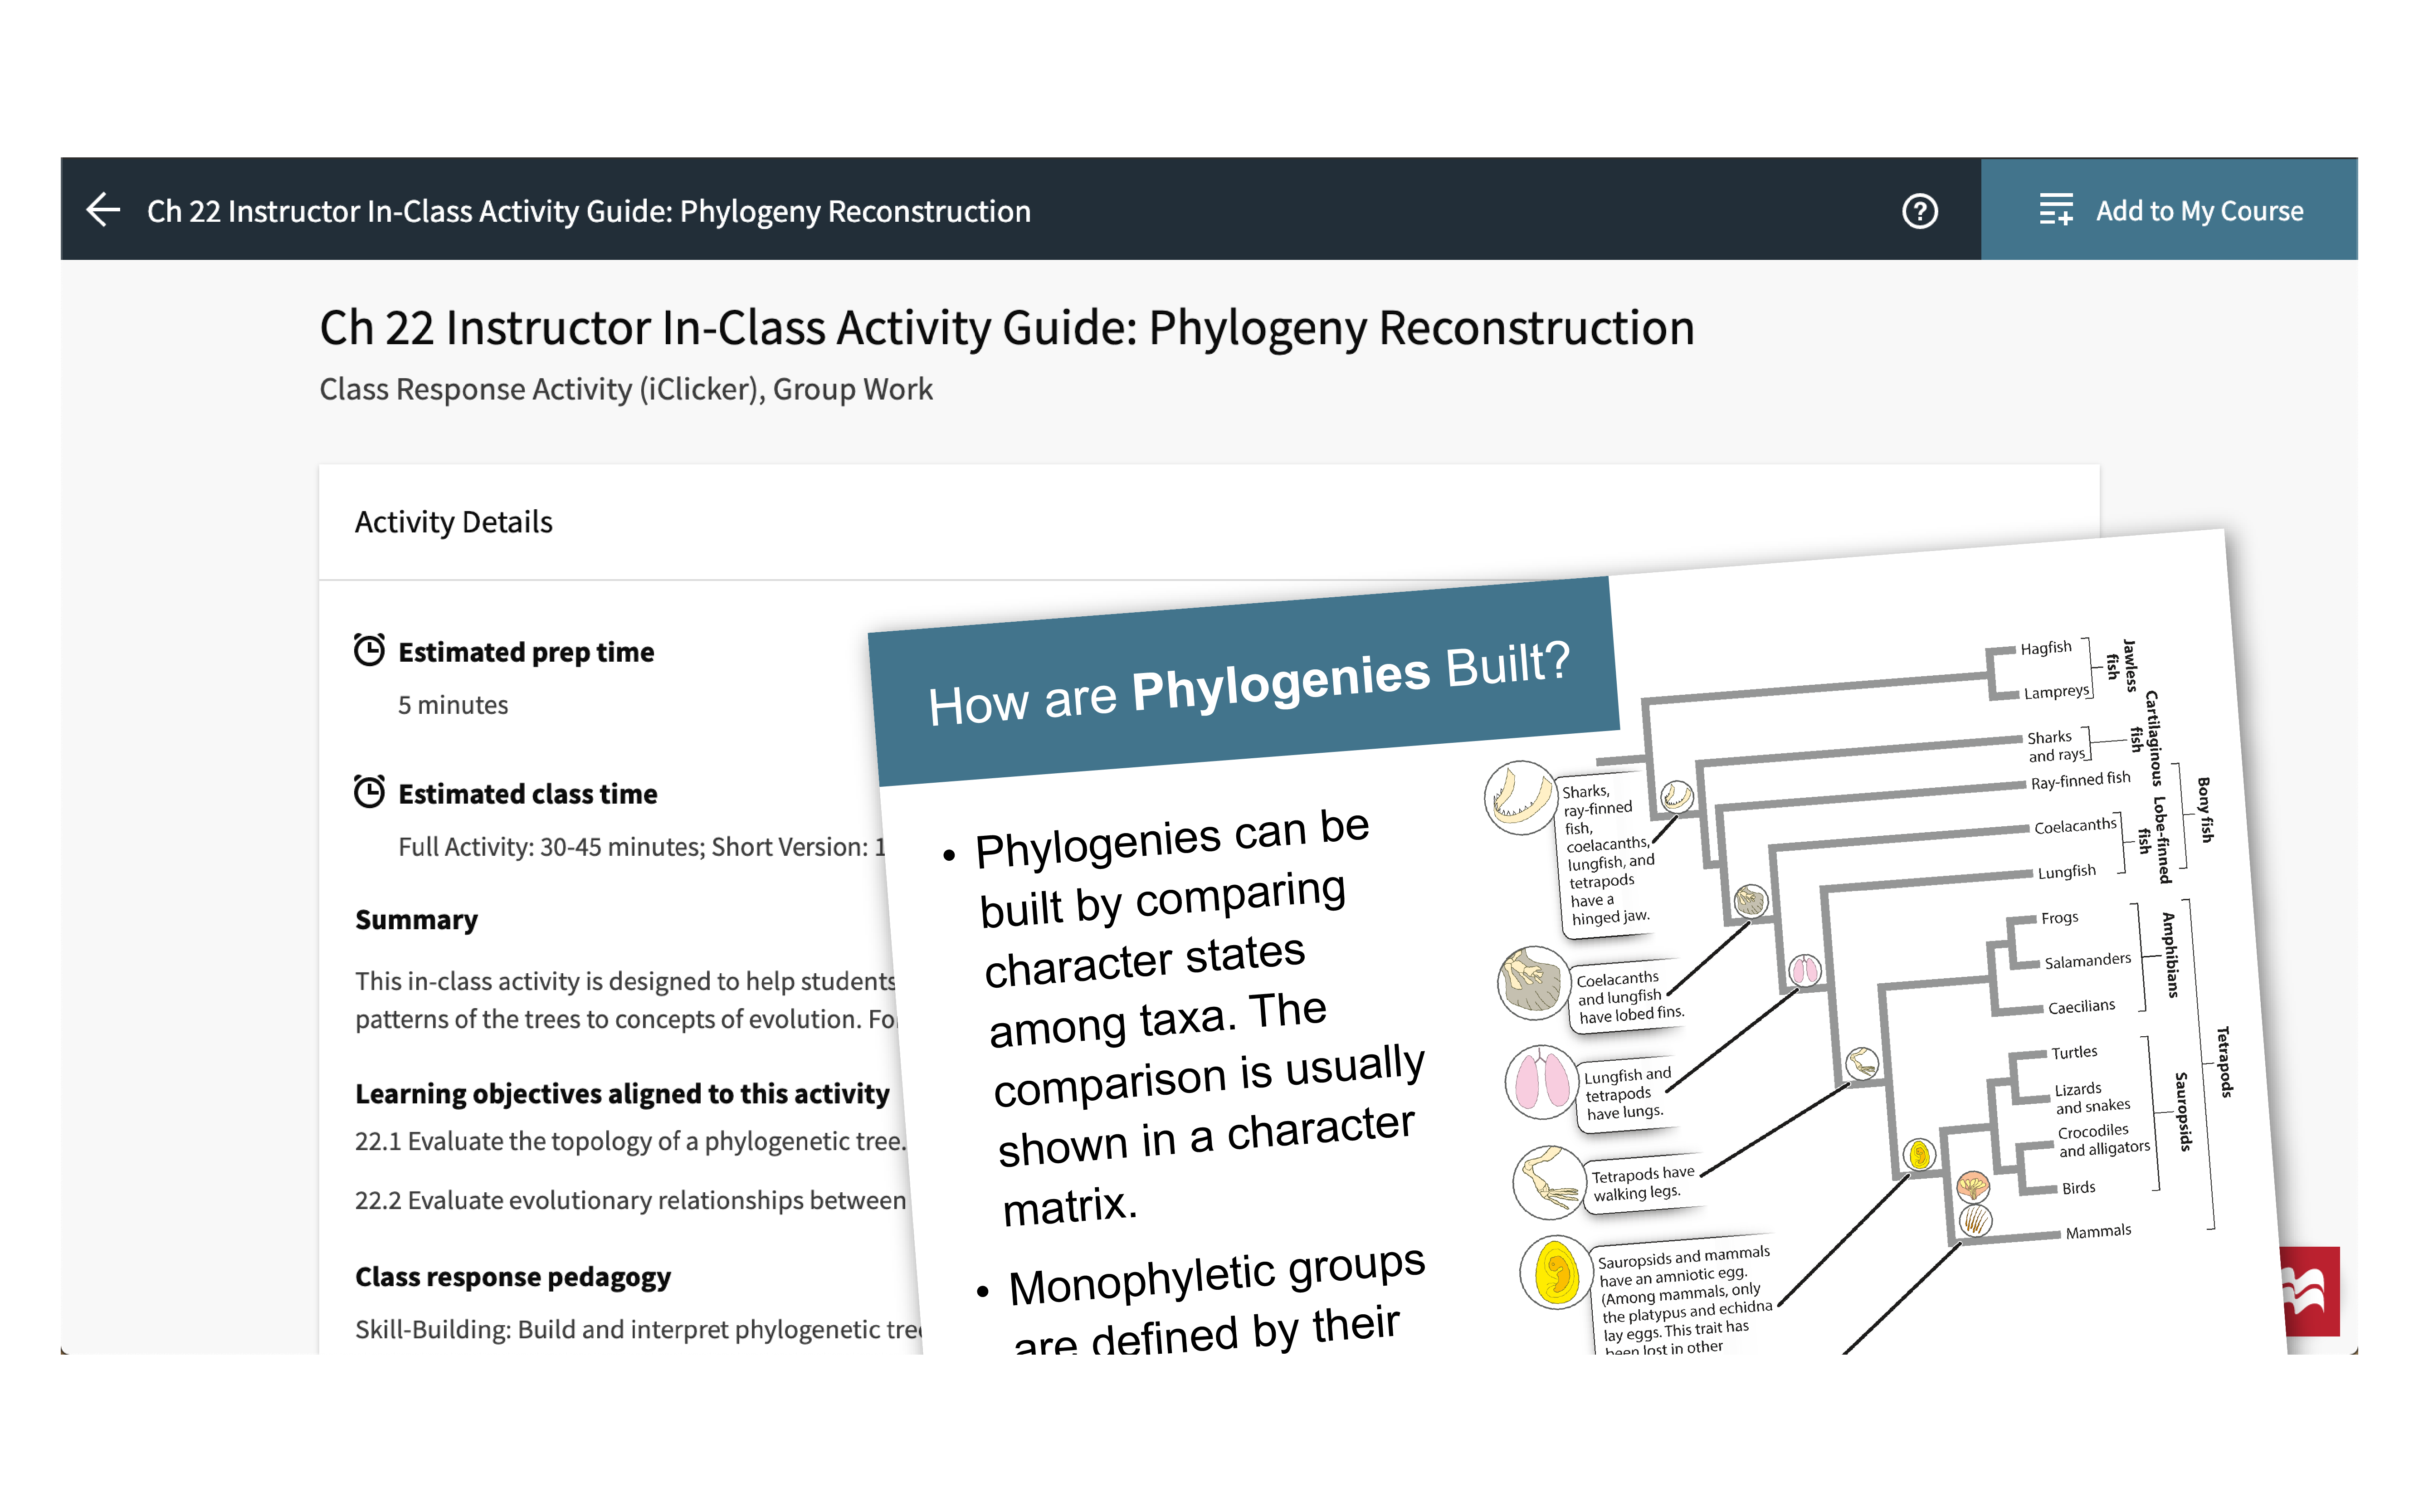Click hinged jaw illustration circle on slide
This screenshot has height=1512, width=2419.
[x=1520, y=797]
